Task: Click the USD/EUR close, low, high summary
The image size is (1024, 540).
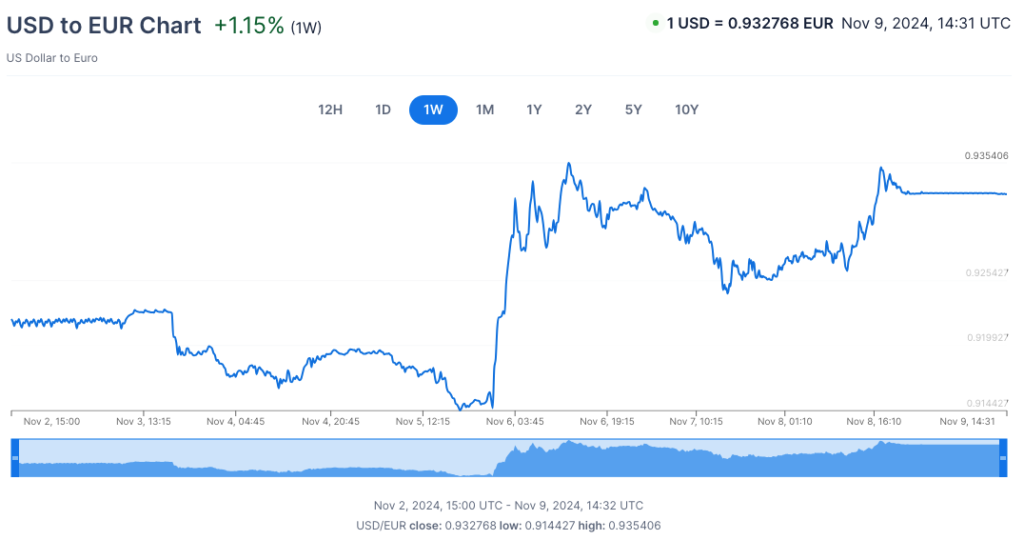Action: (x=508, y=525)
